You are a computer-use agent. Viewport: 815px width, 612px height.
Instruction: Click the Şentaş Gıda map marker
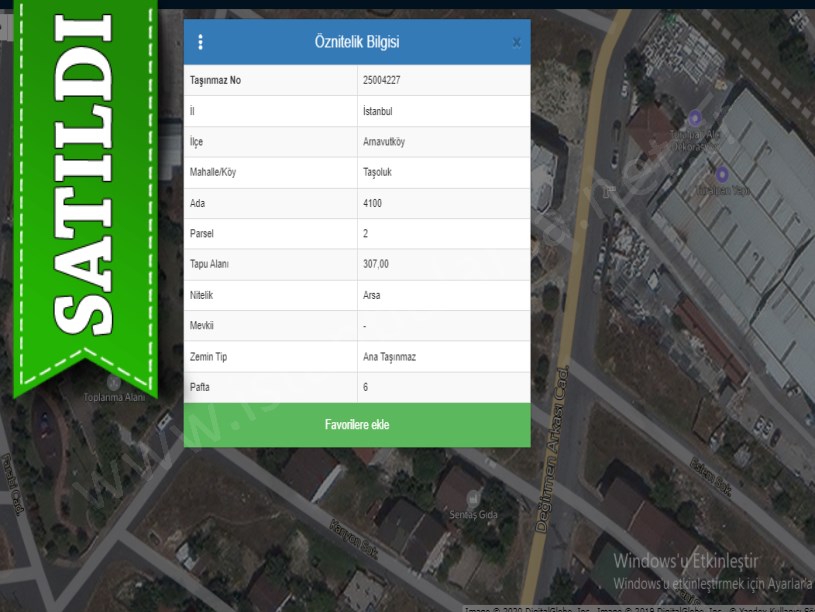tap(472, 498)
